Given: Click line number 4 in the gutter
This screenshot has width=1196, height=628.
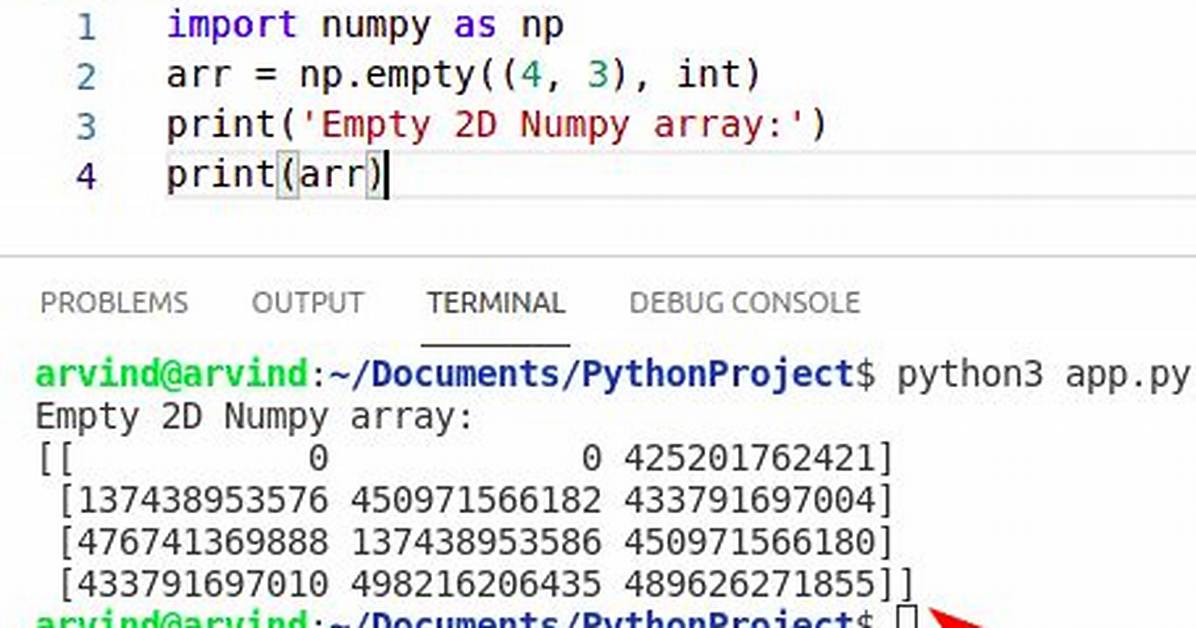Looking at the screenshot, I should tap(86, 176).
